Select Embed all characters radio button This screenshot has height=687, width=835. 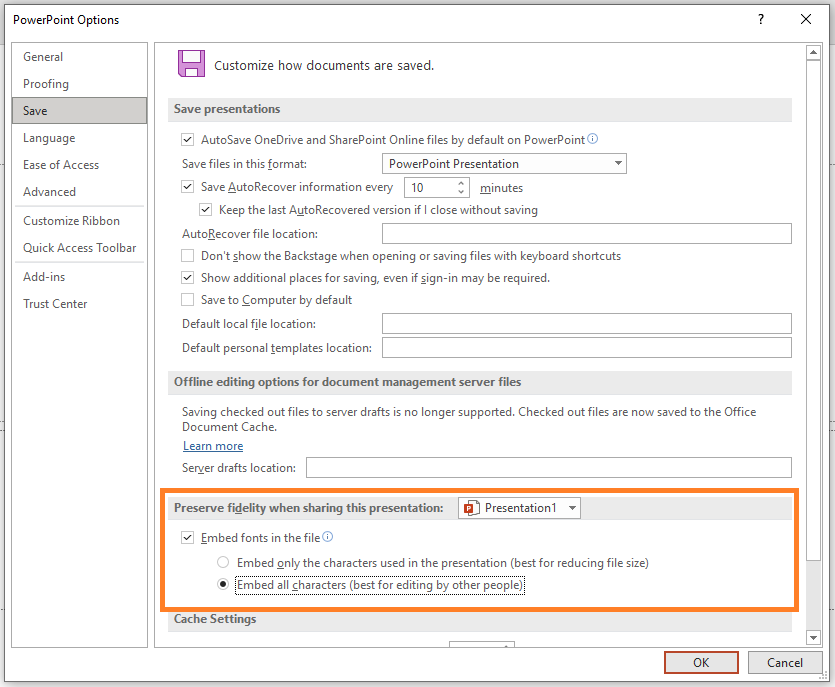pyautogui.click(x=223, y=585)
